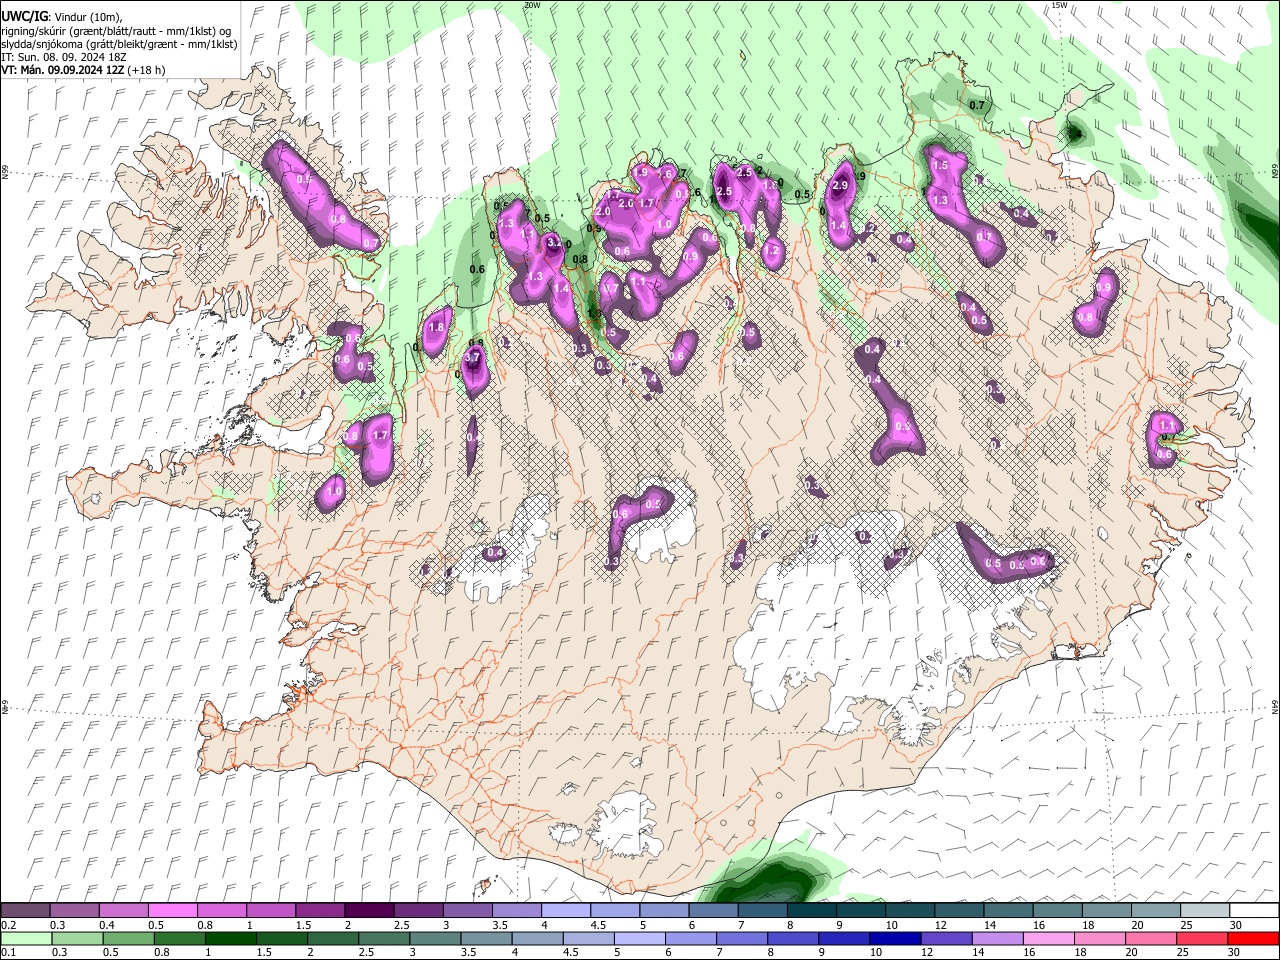The height and width of the screenshot is (960, 1280).
Task: Click the 2.9 snowfall value on the map
Action: click(x=840, y=185)
